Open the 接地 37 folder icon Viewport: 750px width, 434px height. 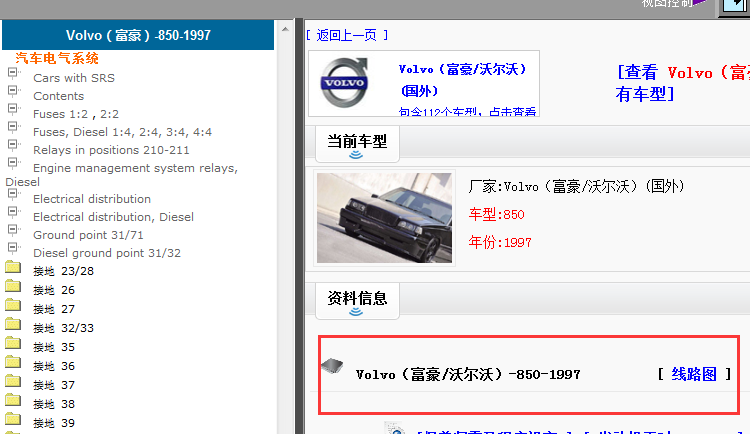tap(13, 381)
